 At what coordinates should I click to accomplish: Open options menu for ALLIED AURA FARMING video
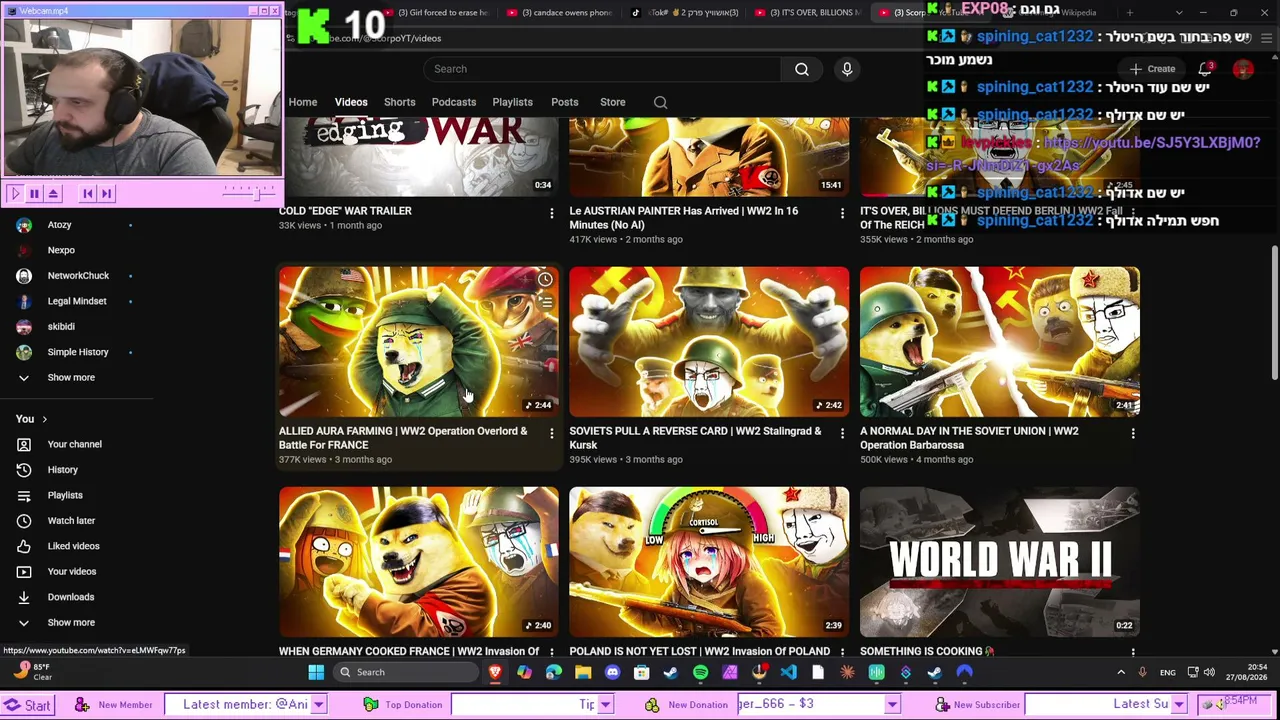551,433
